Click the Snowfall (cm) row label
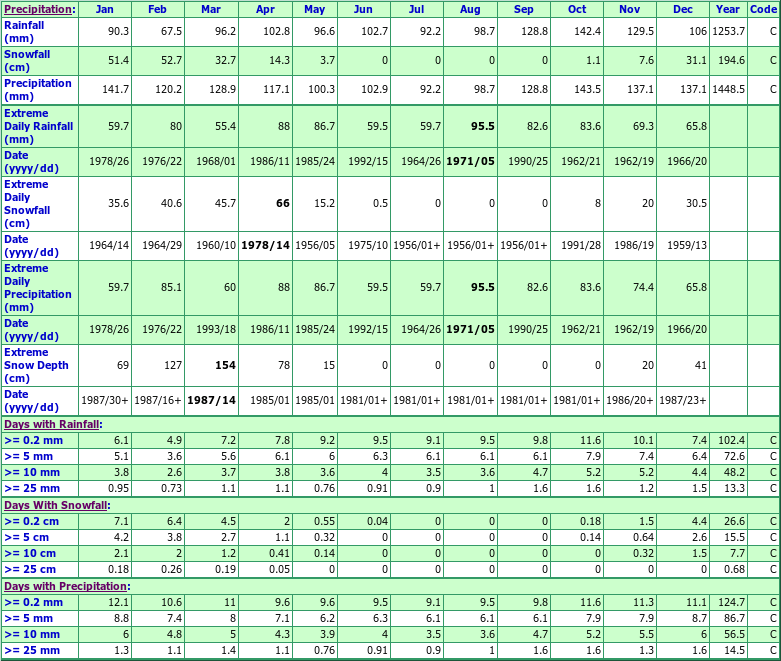The image size is (781, 661). [27, 60]
